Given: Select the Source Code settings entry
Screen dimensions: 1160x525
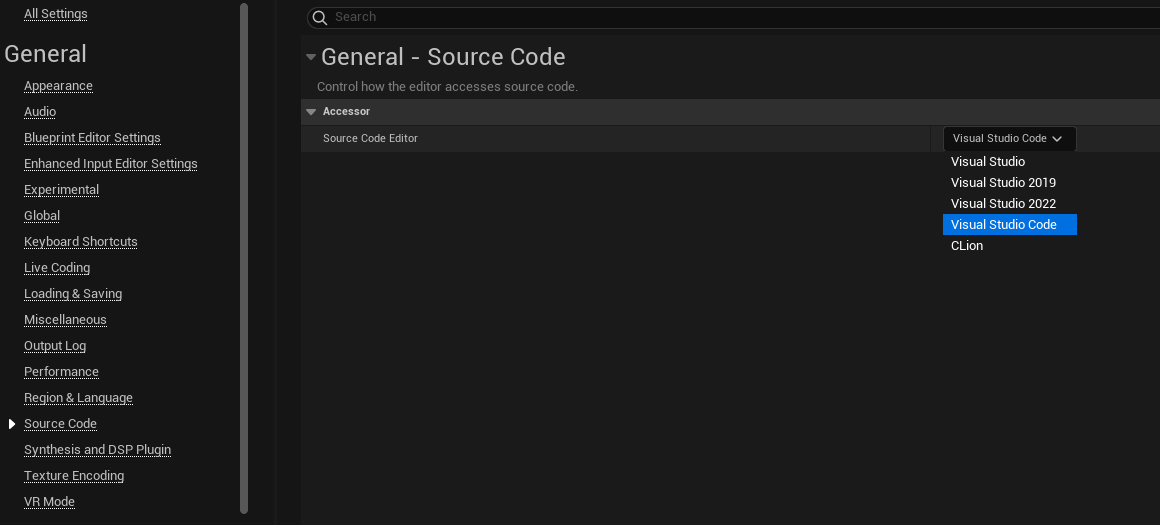Looking at the screenshot, I should coord(61,424).
